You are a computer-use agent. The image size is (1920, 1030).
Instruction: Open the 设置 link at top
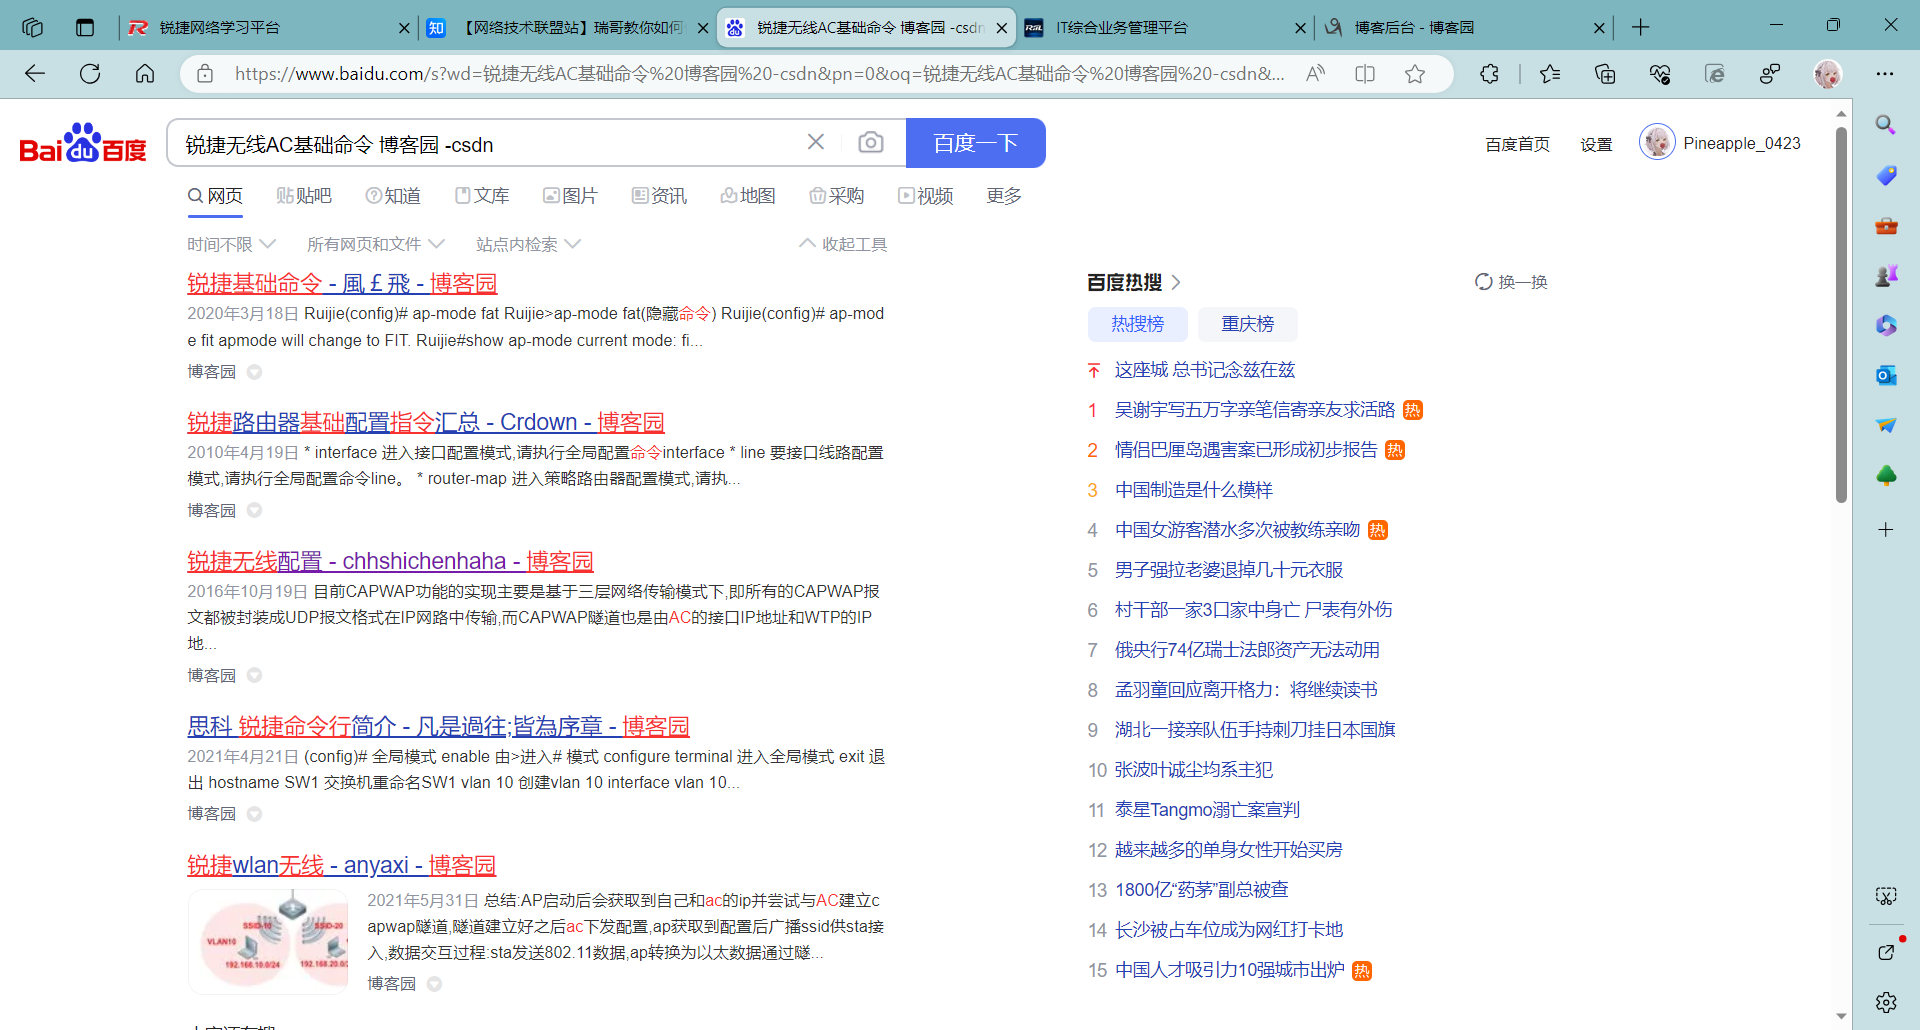1596,144
